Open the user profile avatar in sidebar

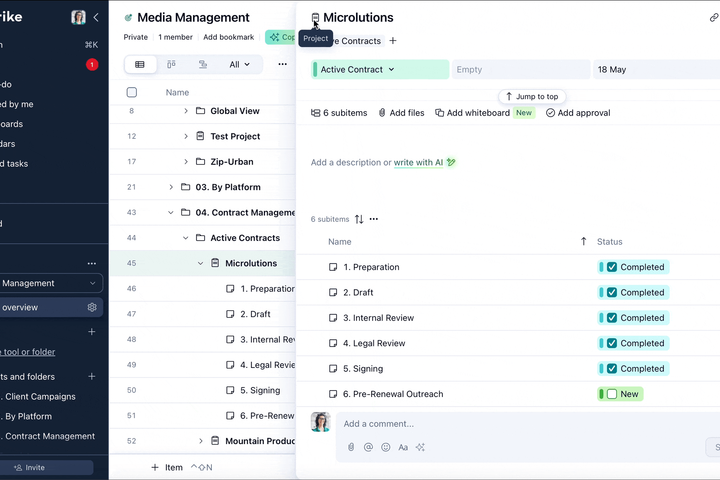pyautogui.click(x=79, y=17)
